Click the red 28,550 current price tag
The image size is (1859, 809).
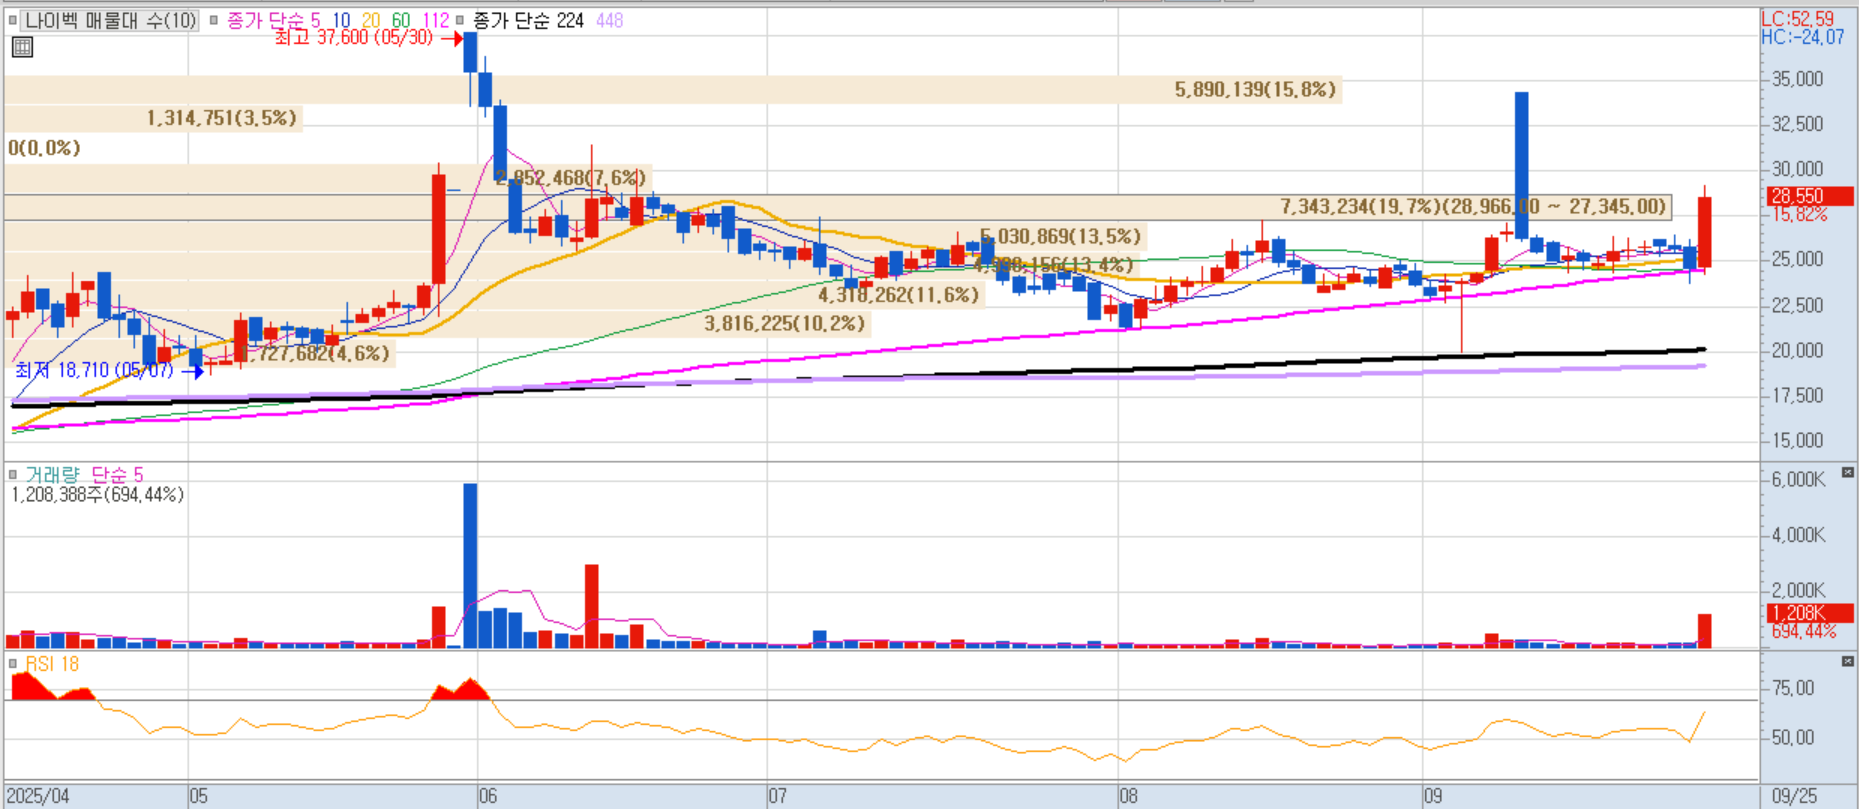pyautogui.click(x=1811, y=196)
